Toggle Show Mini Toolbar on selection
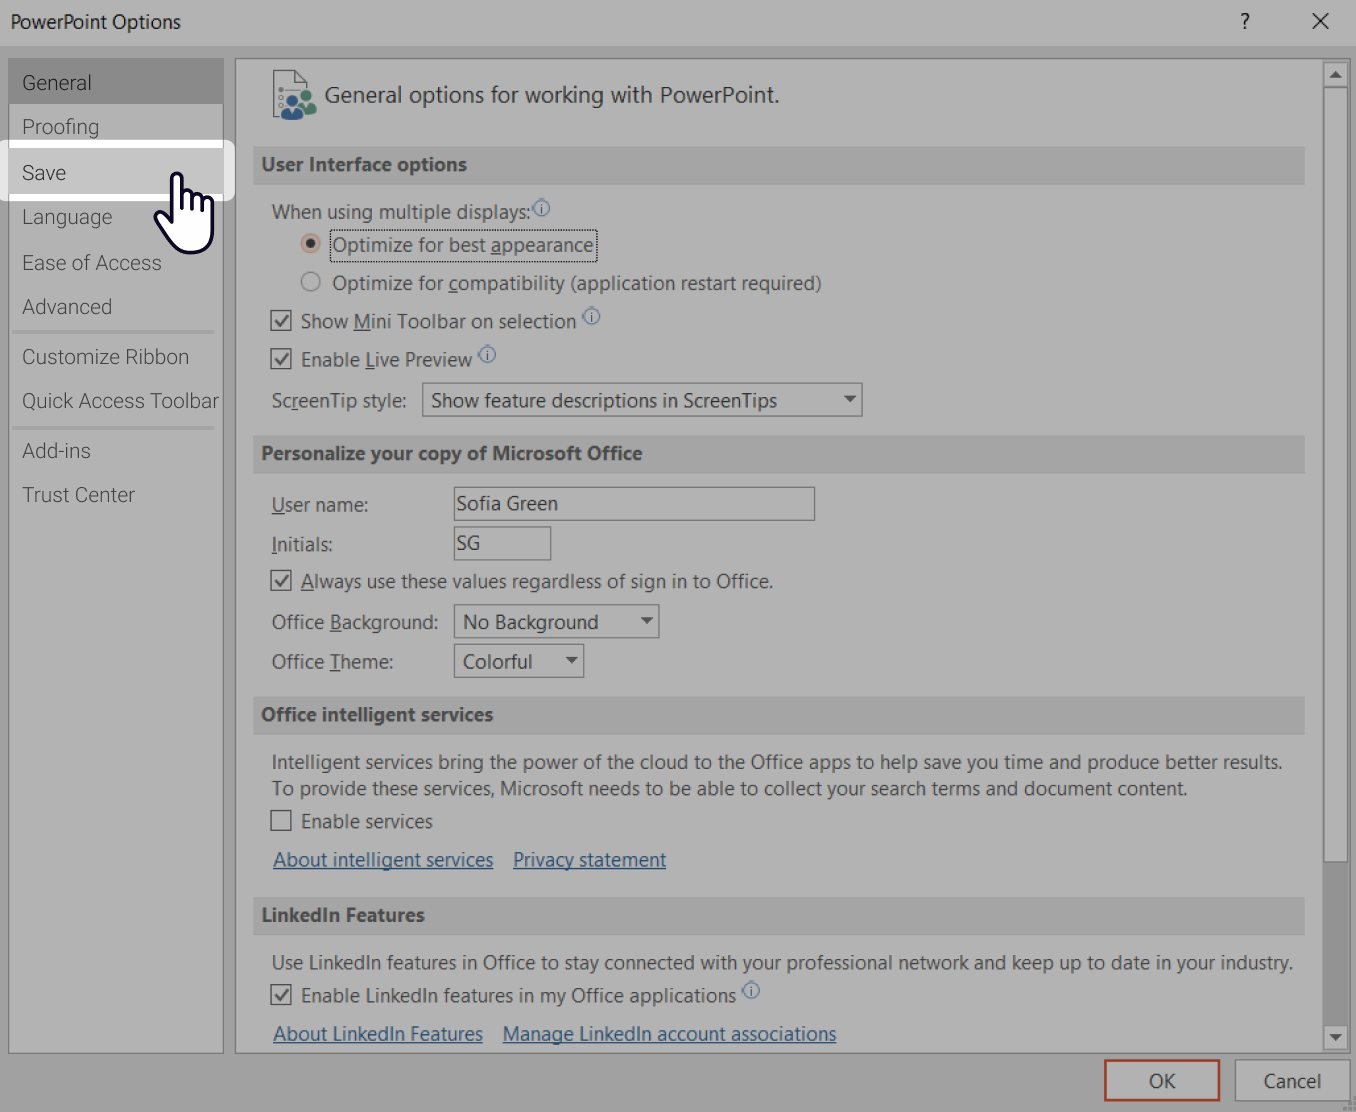The width and height of the screenshot is (1356, 1112). [281, 321]
